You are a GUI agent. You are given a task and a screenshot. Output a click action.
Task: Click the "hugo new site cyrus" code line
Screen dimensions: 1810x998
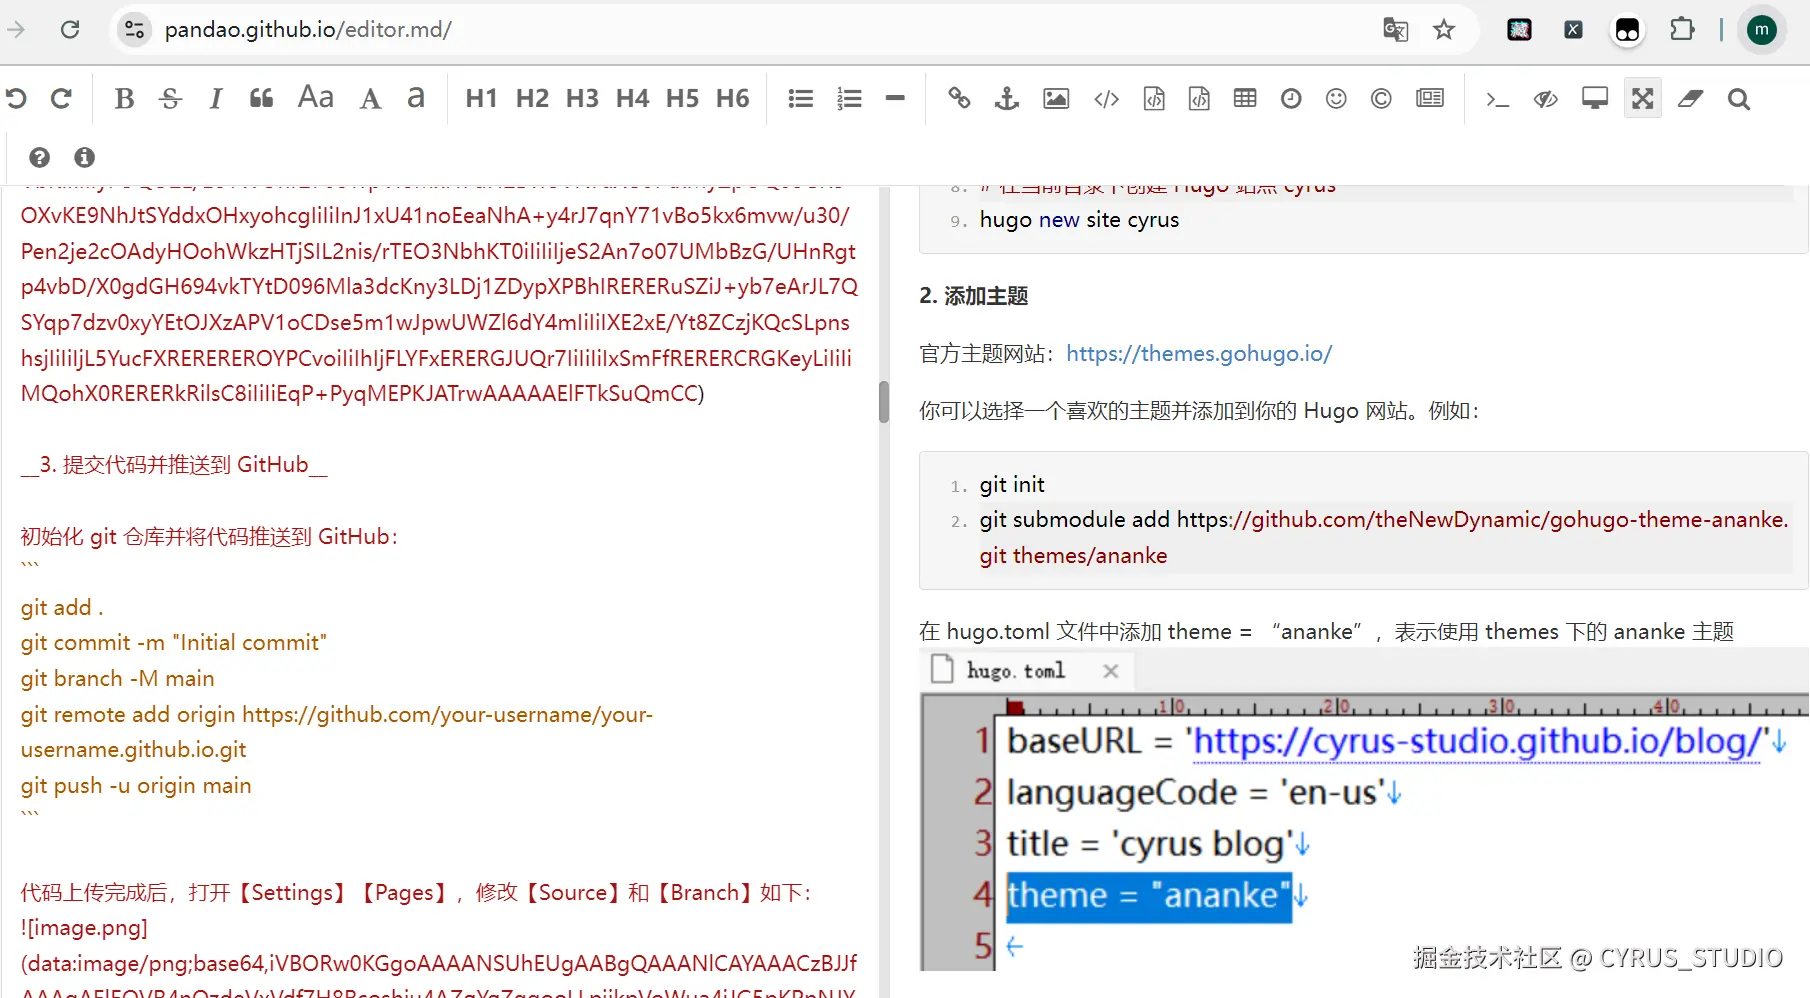[1079, 220]
